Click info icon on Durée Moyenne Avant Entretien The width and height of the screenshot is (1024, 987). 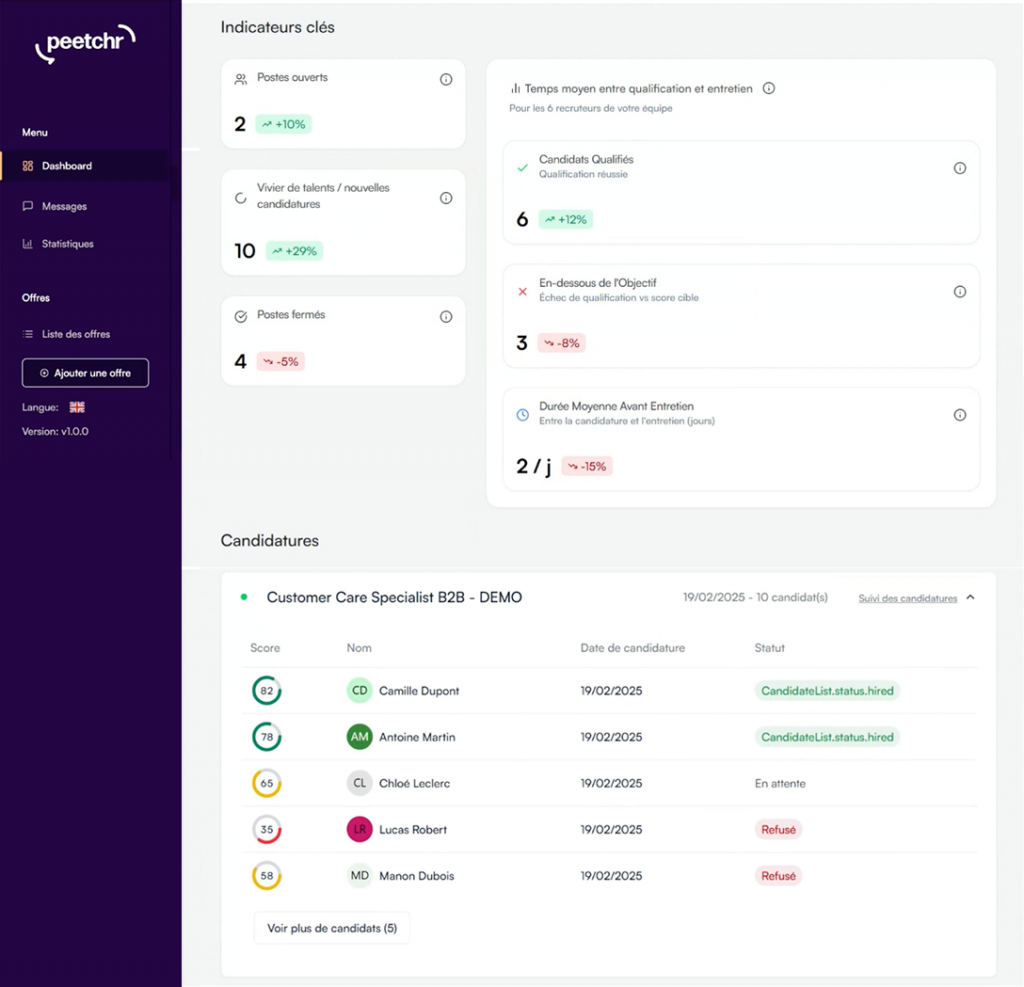coord(960,415)
